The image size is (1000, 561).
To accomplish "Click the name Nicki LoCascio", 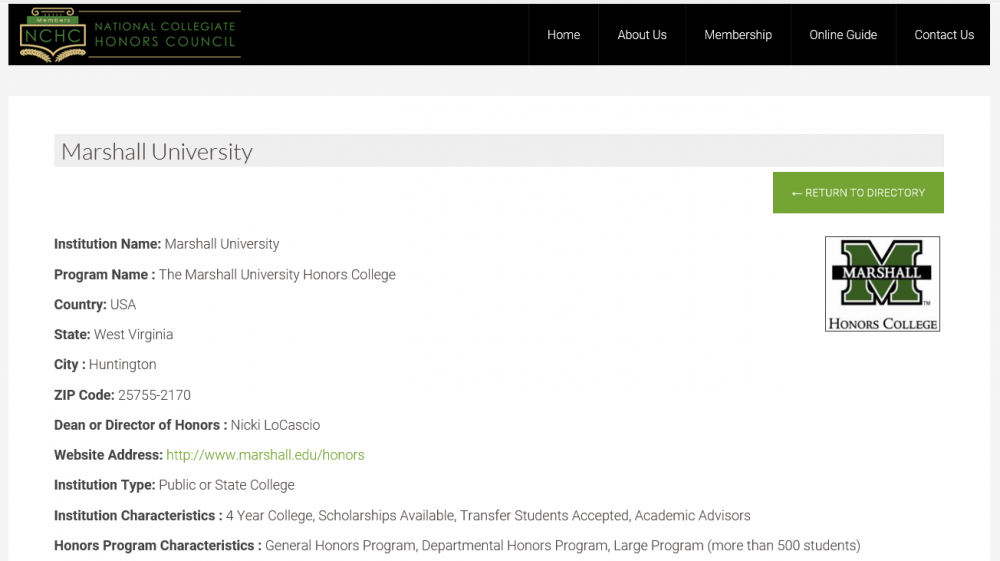I will [276, 425].
